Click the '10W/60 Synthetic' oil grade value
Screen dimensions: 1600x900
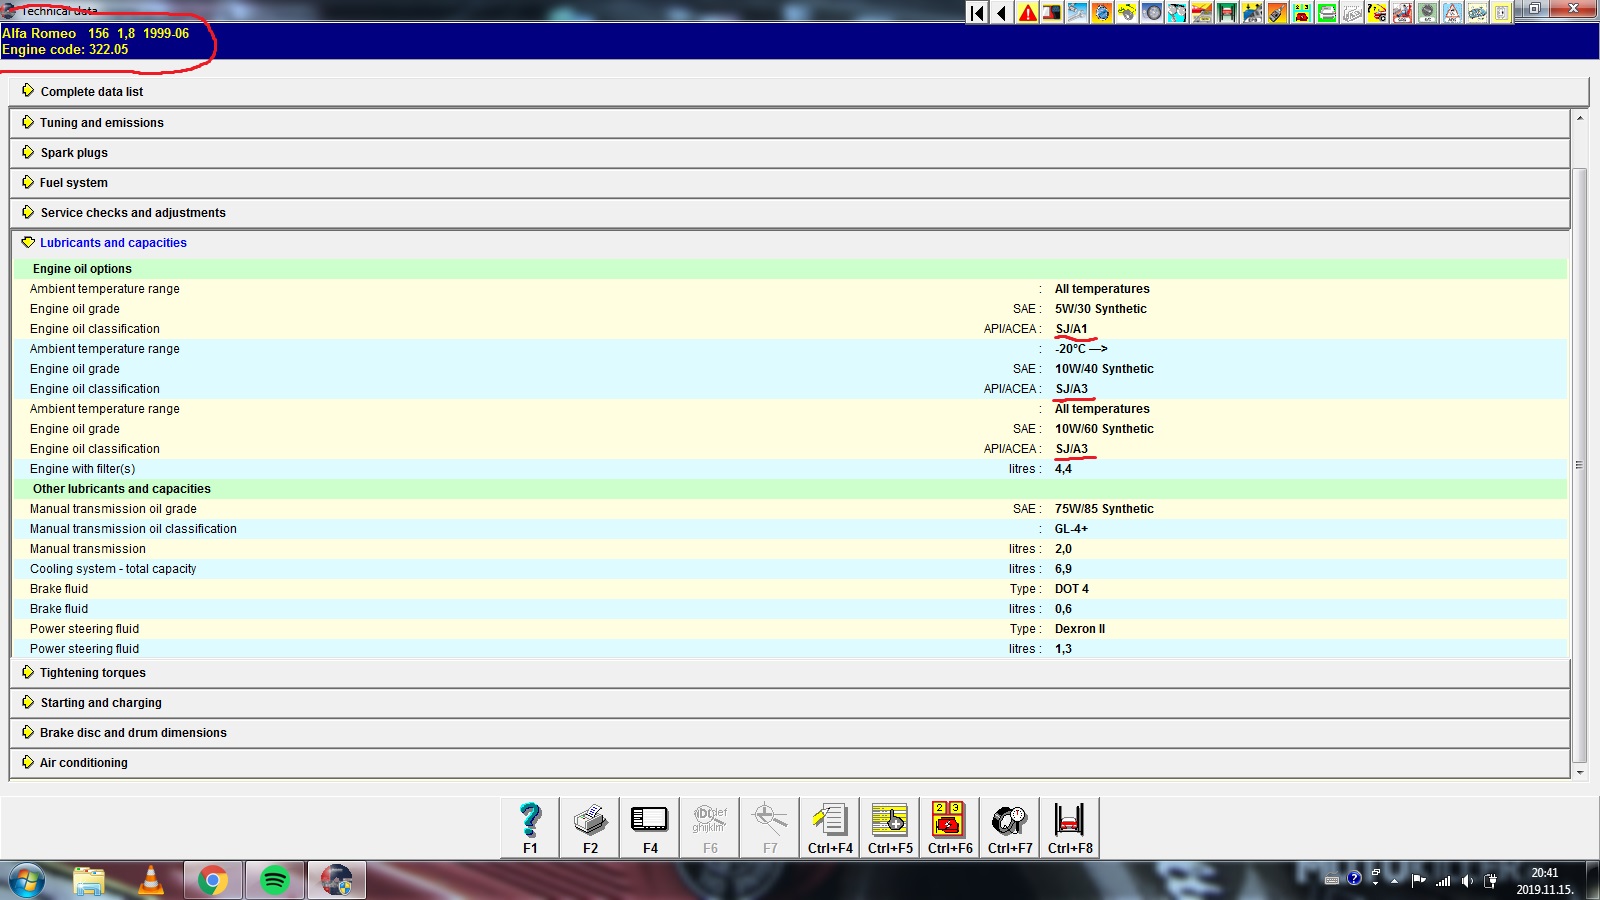[1104, 429]
